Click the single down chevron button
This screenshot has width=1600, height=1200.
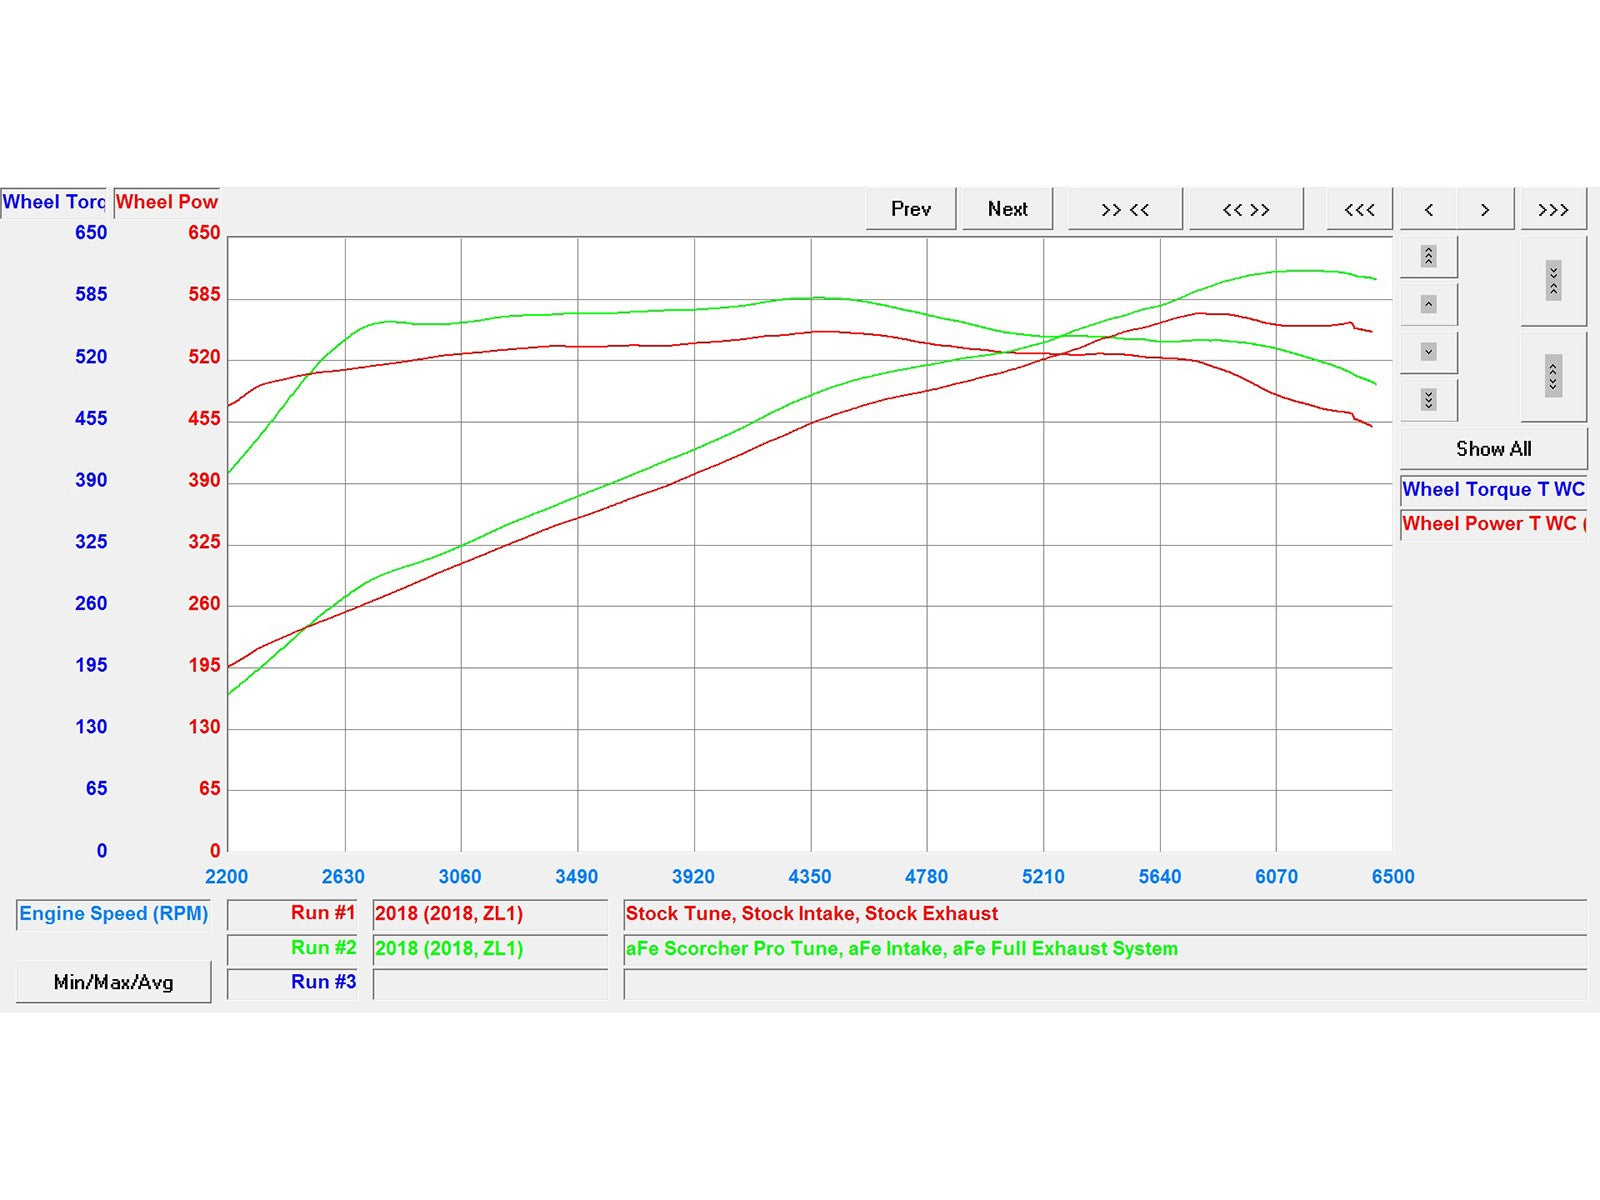(1429, 352)
